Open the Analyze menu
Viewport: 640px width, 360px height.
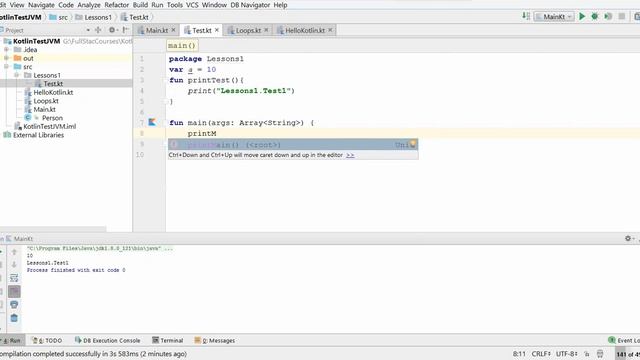[89, 5]
